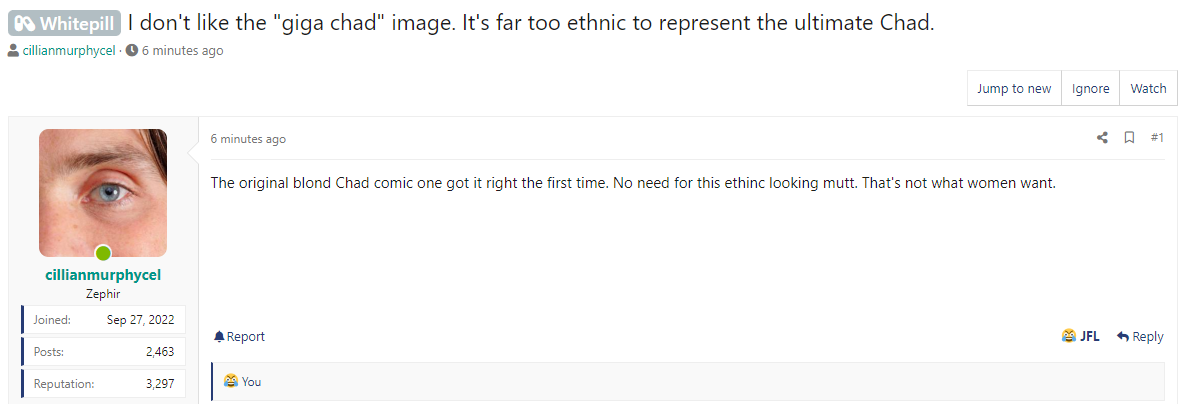Viewport: 1184px width, 404px height.
Task: Open cillianmurphycel profile link under title
Action: click(x=69, y=51)
